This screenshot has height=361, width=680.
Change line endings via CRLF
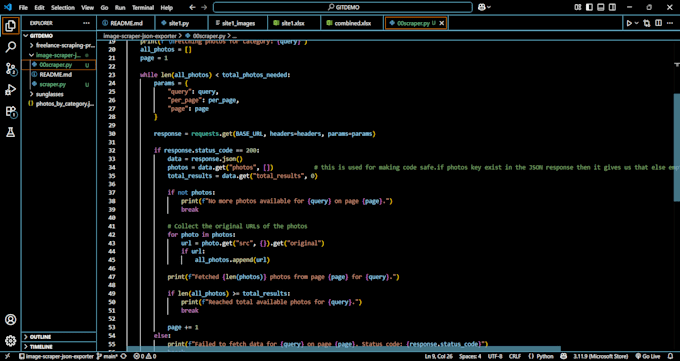coord(515,356)
